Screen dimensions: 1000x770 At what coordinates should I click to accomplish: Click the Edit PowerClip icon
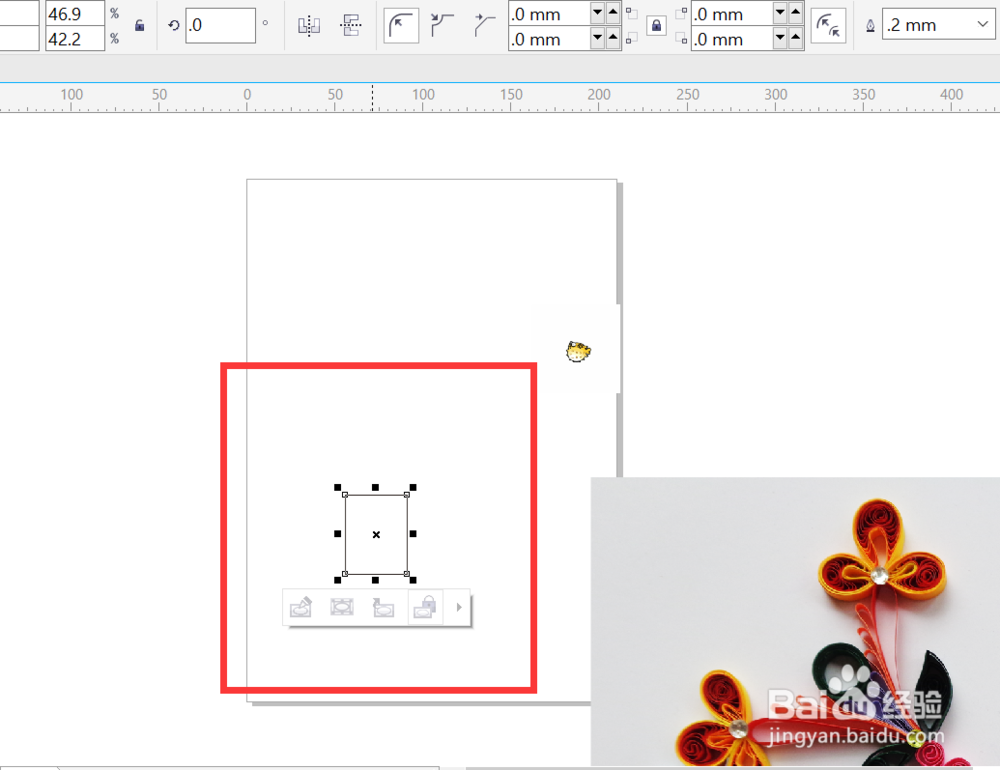[301, 607]
